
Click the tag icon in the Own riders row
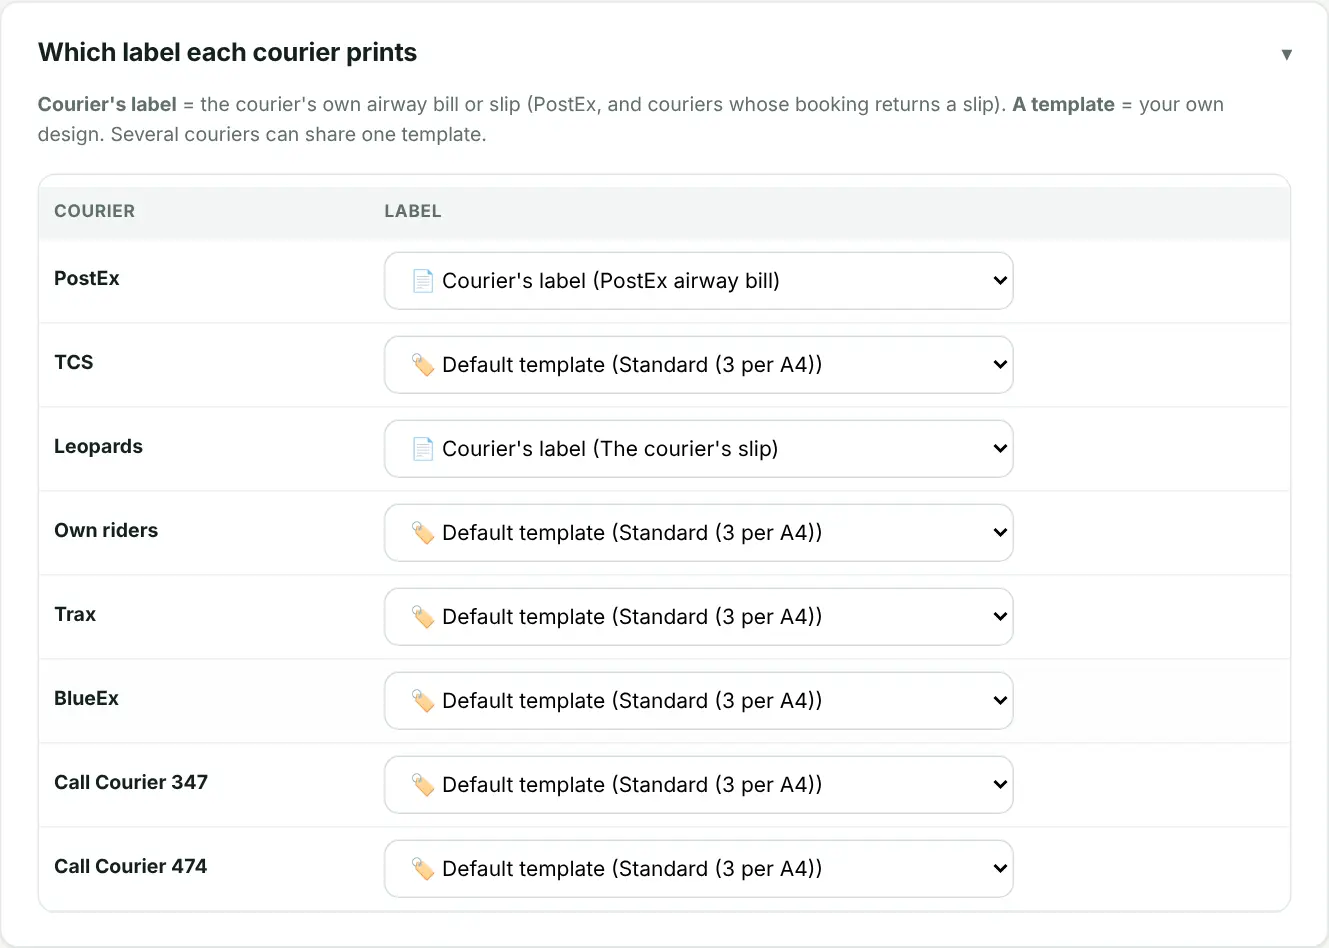[x=423, y=533]
